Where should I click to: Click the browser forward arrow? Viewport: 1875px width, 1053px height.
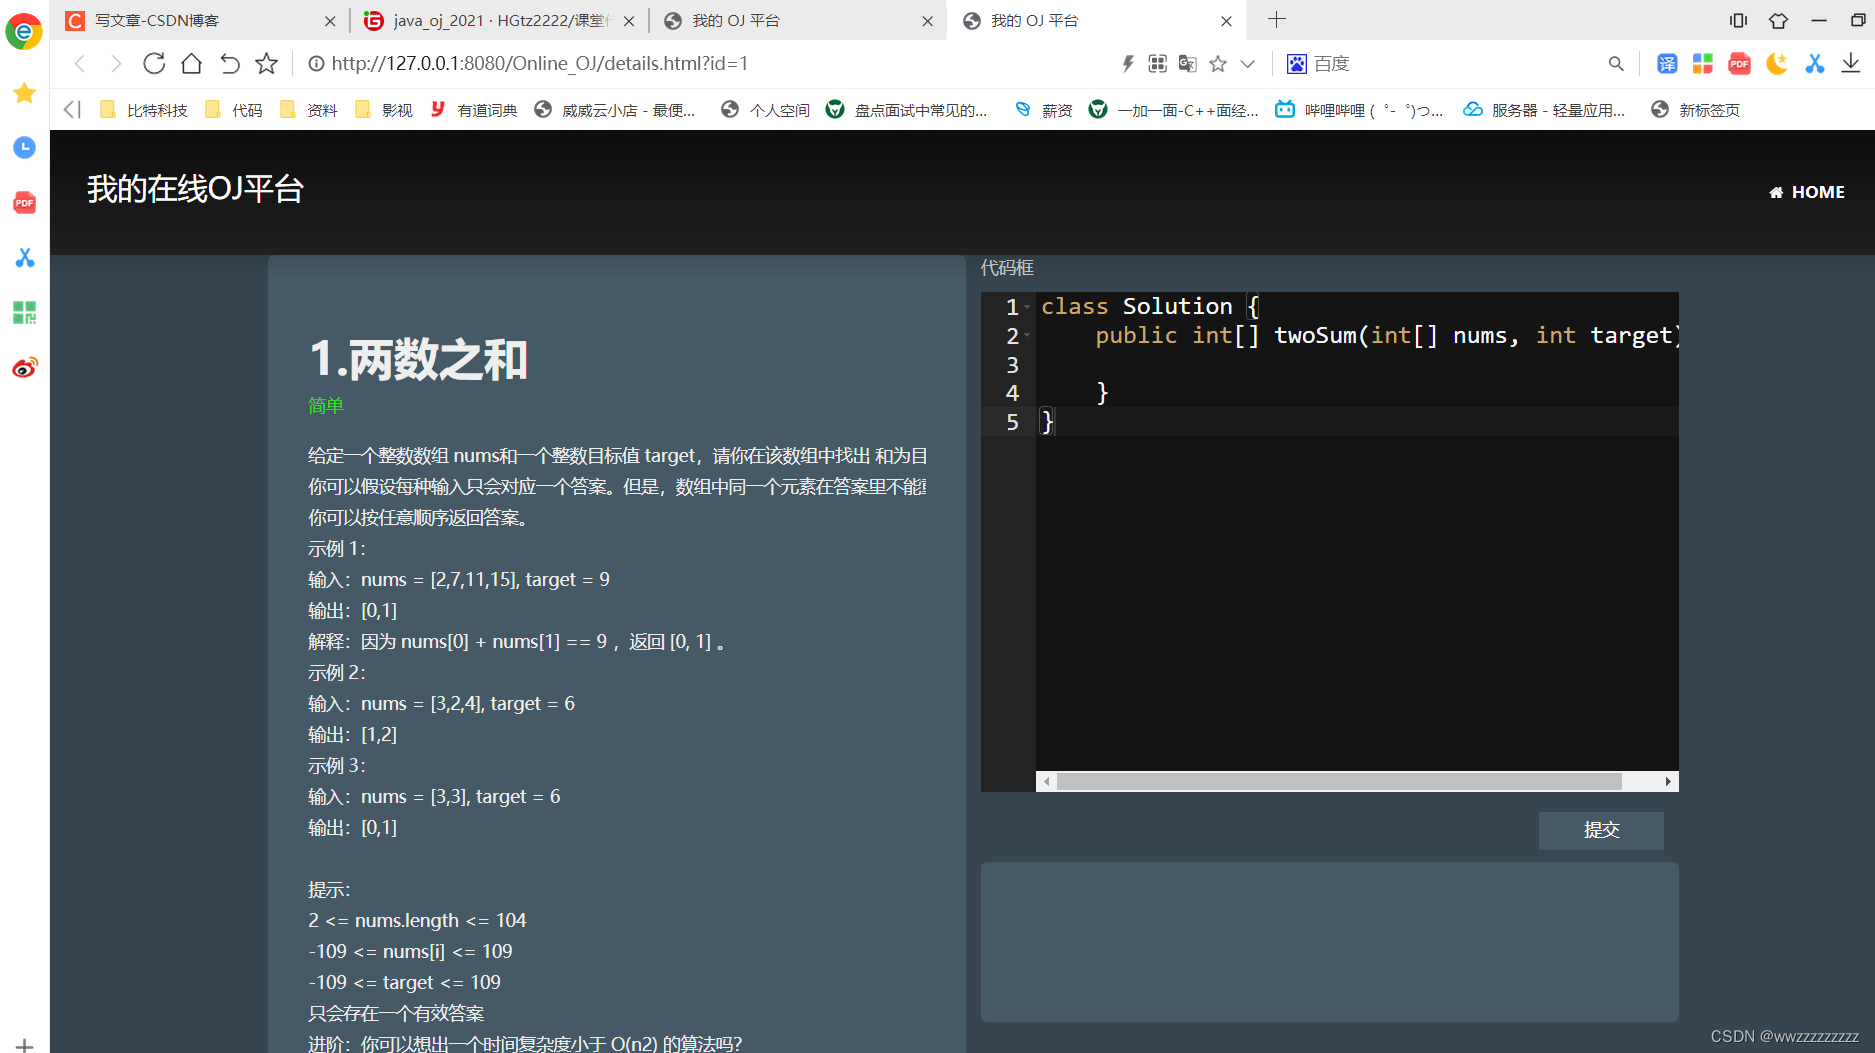[x=116, y=64]
